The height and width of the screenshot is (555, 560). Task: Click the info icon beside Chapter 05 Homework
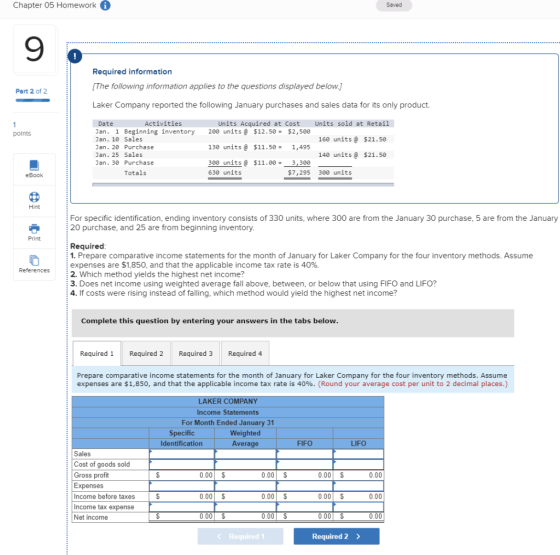coord(105,5)
